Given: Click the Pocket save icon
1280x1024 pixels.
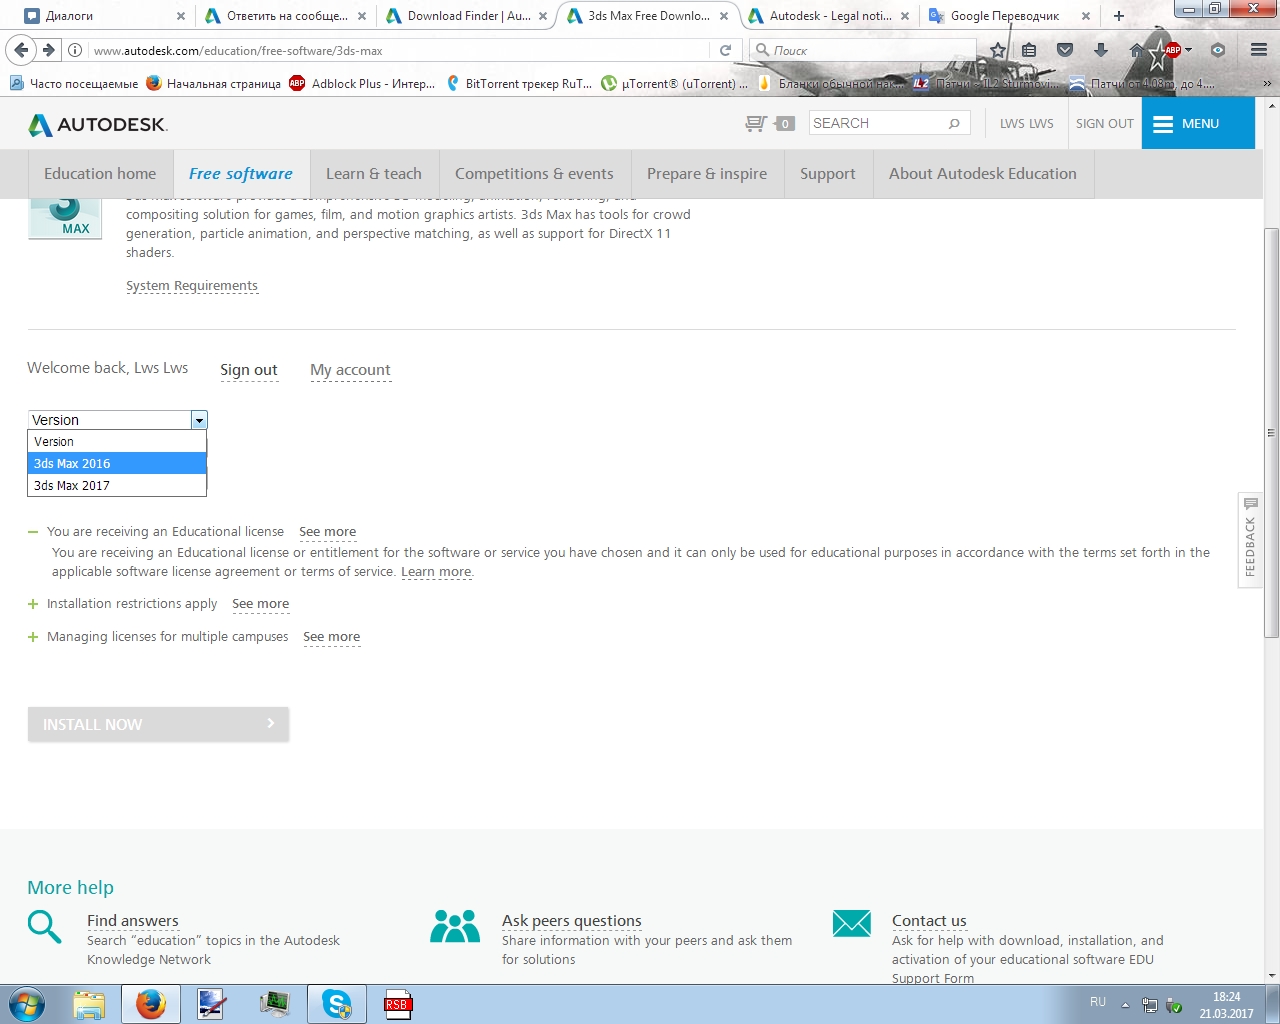Looking at the screenshot, I should (x=1065, y=50).
